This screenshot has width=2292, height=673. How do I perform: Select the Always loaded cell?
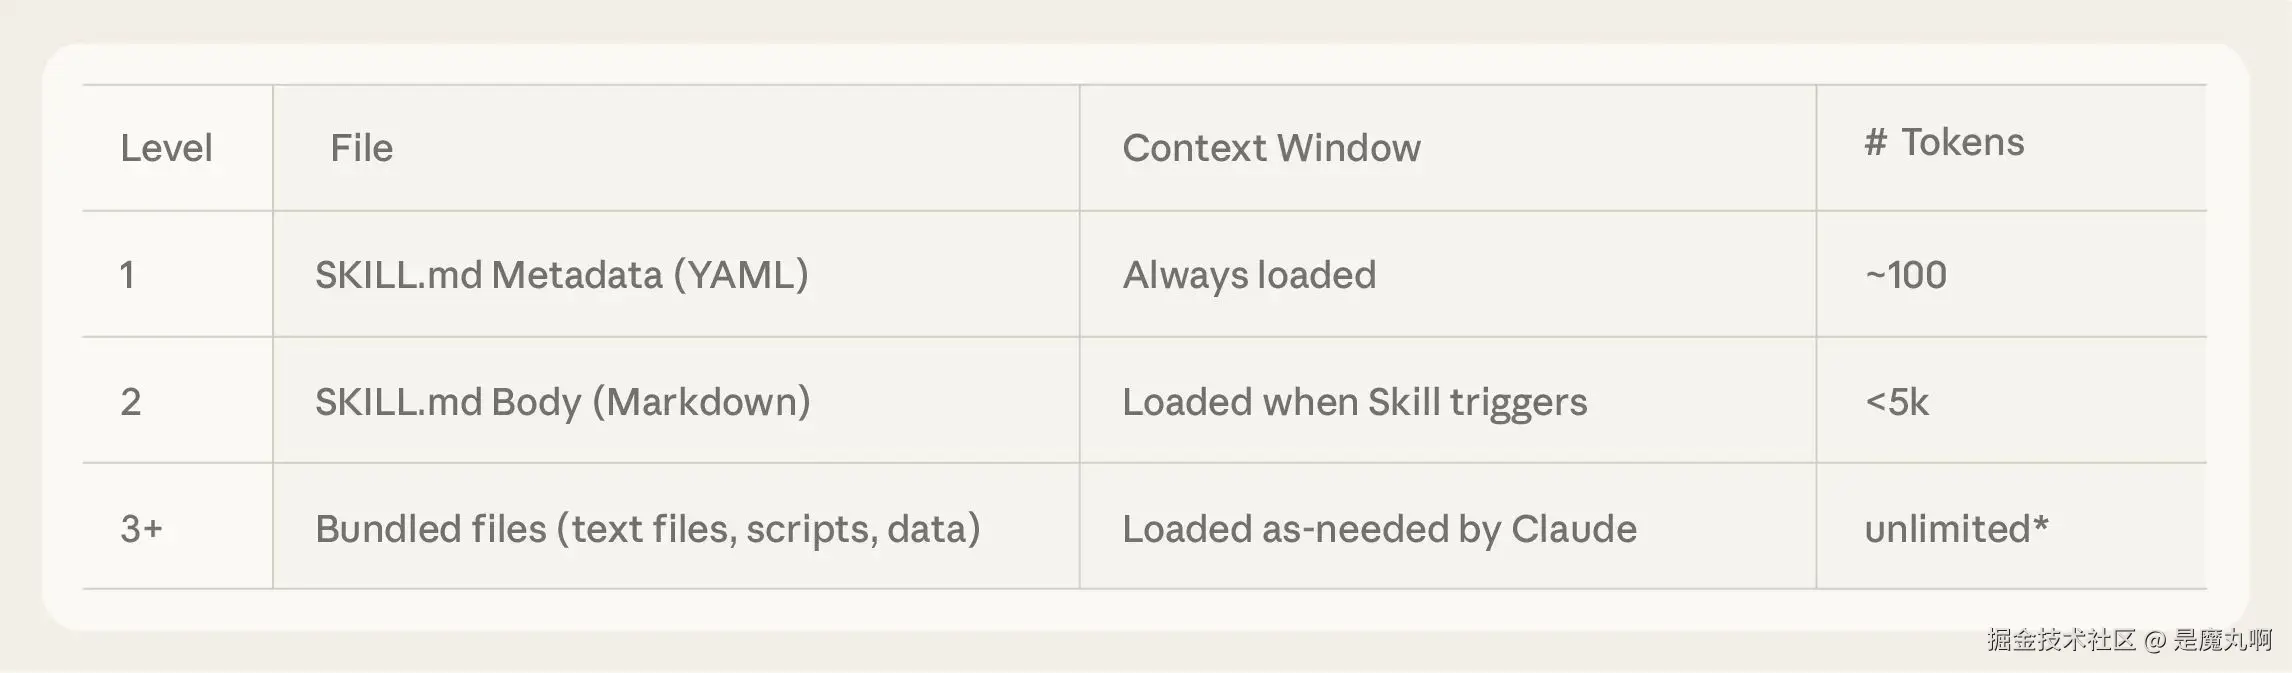(1249, 275)
